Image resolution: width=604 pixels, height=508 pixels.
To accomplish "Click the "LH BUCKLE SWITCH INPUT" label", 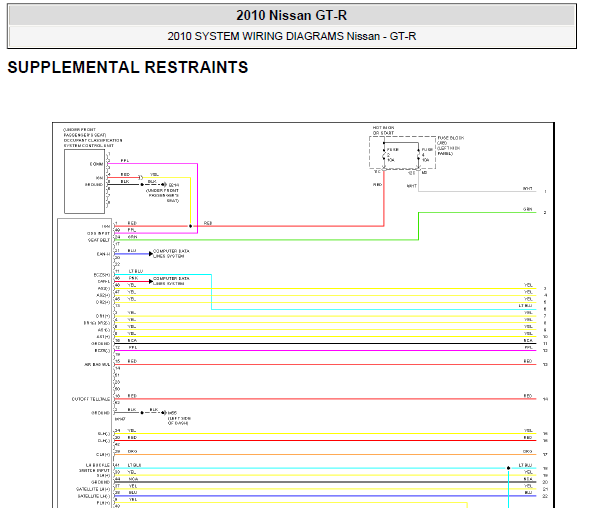I will click(94, 468).
